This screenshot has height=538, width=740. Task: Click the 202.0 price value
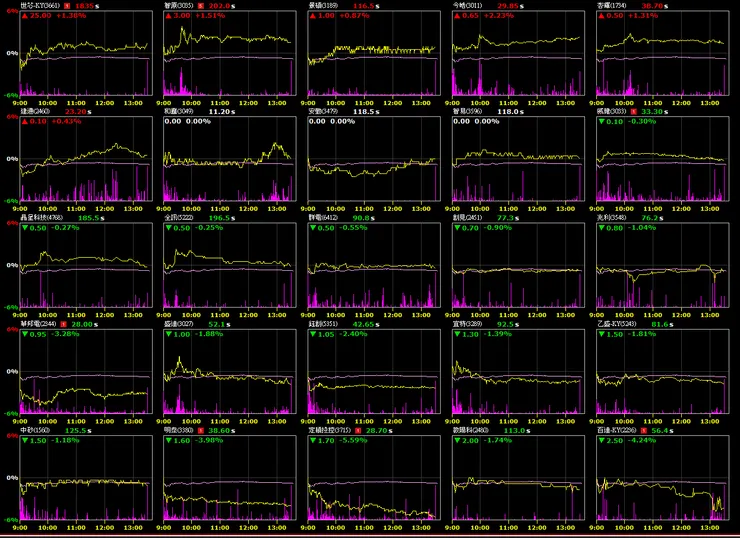(x=219, y=6)
